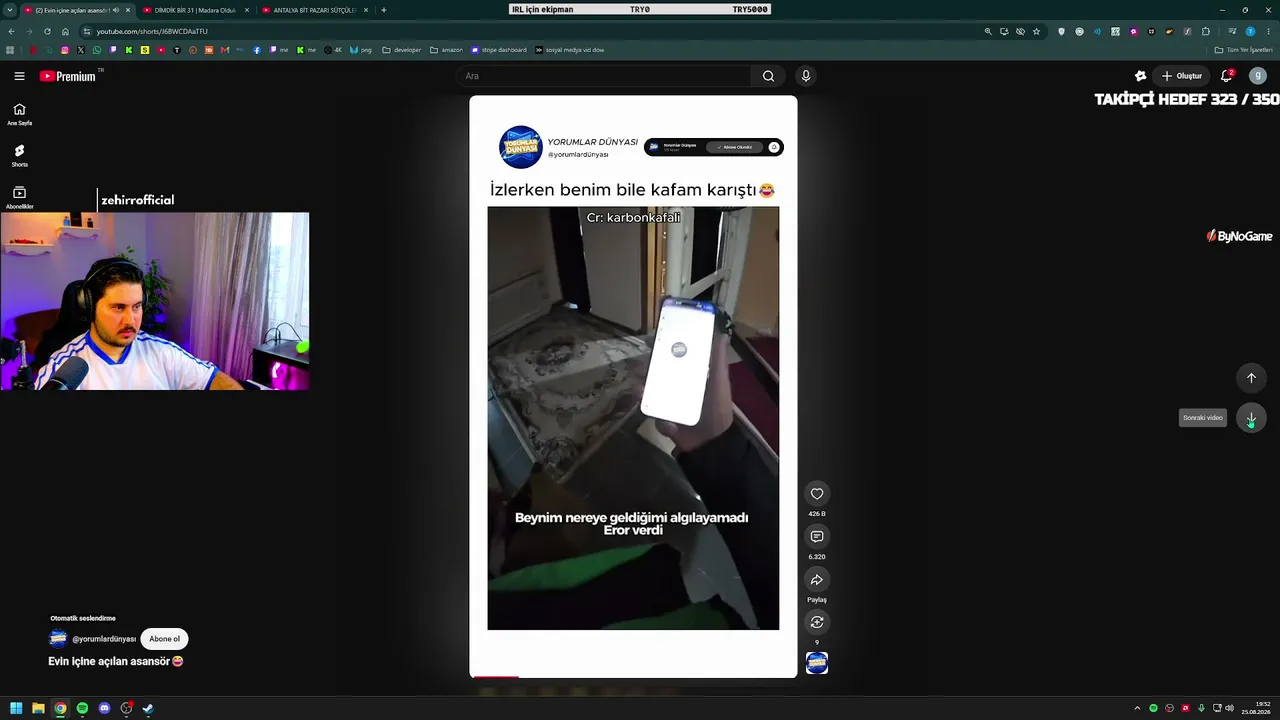
Task: Open the Chrome three-dot menu
Action: point(1268,31)
